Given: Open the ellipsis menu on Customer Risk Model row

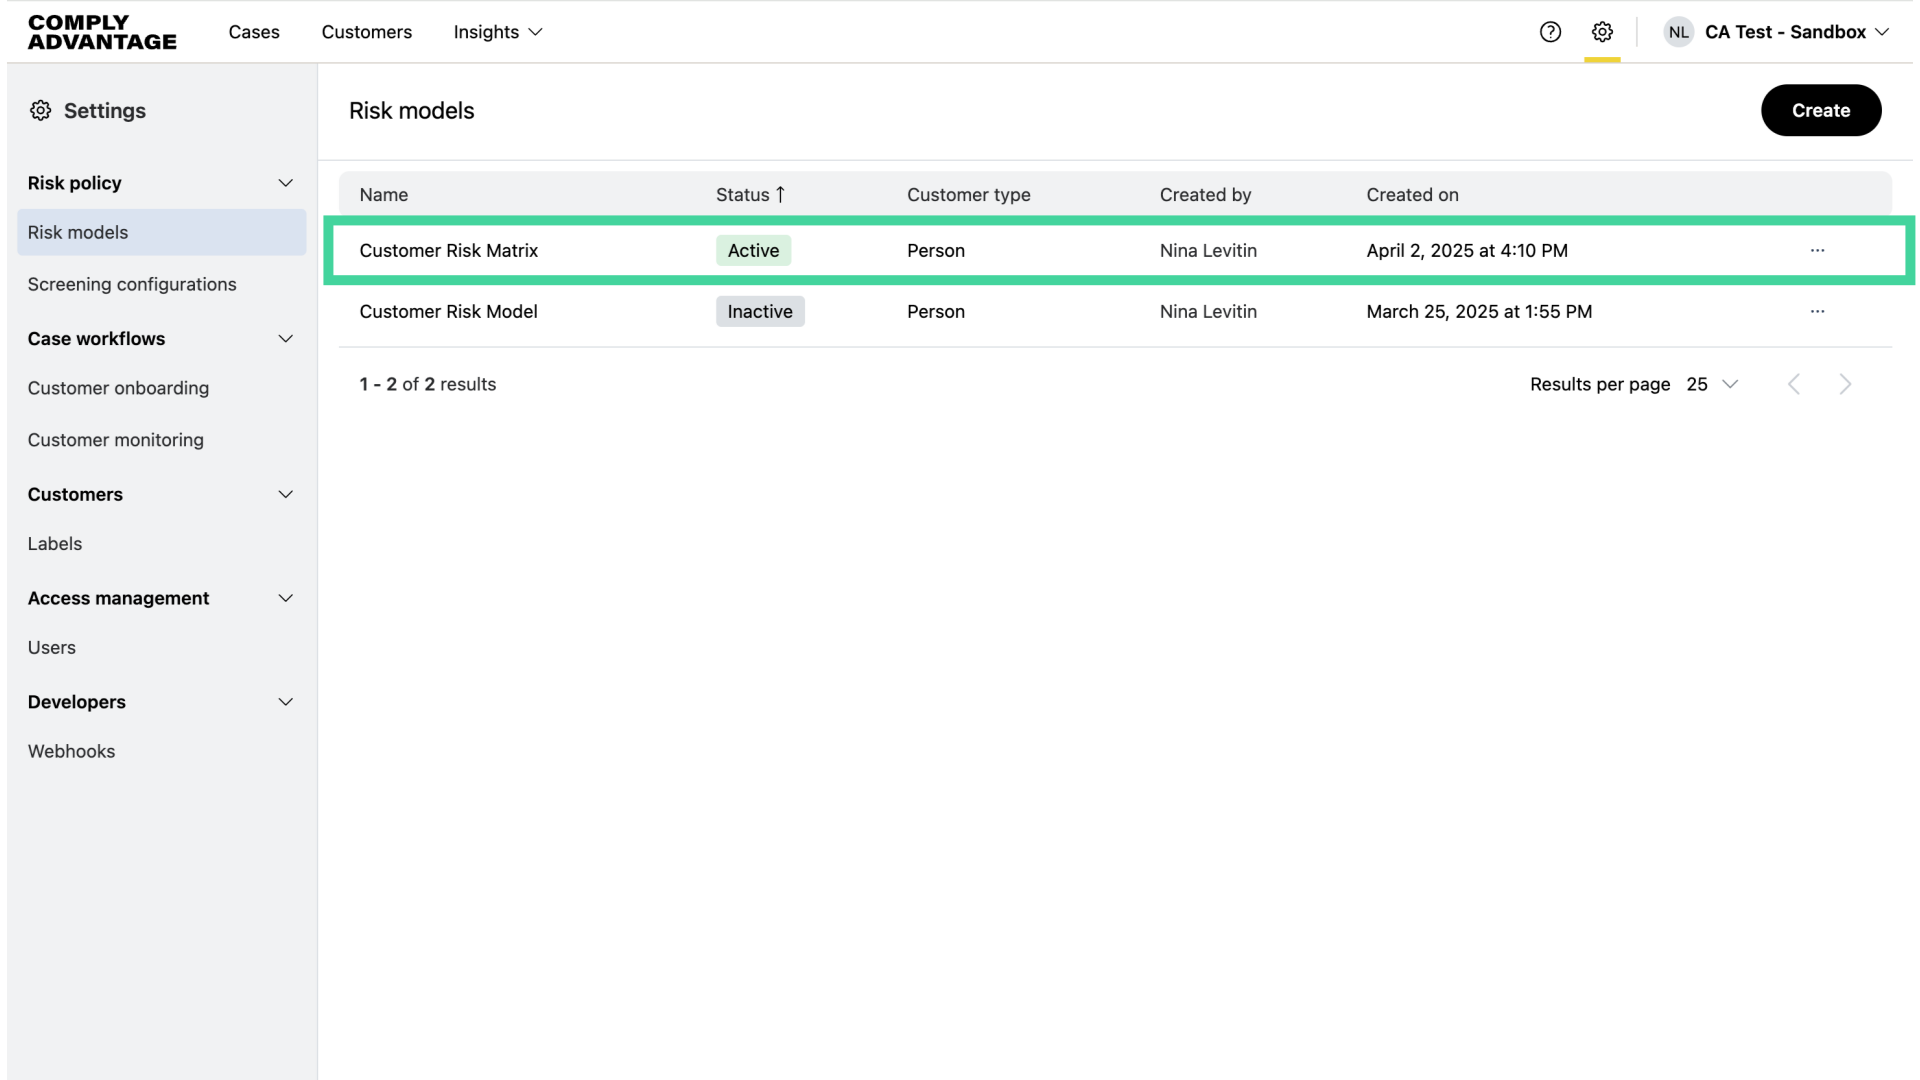Looking at the screenshot, I should (x=1817, y=311).
